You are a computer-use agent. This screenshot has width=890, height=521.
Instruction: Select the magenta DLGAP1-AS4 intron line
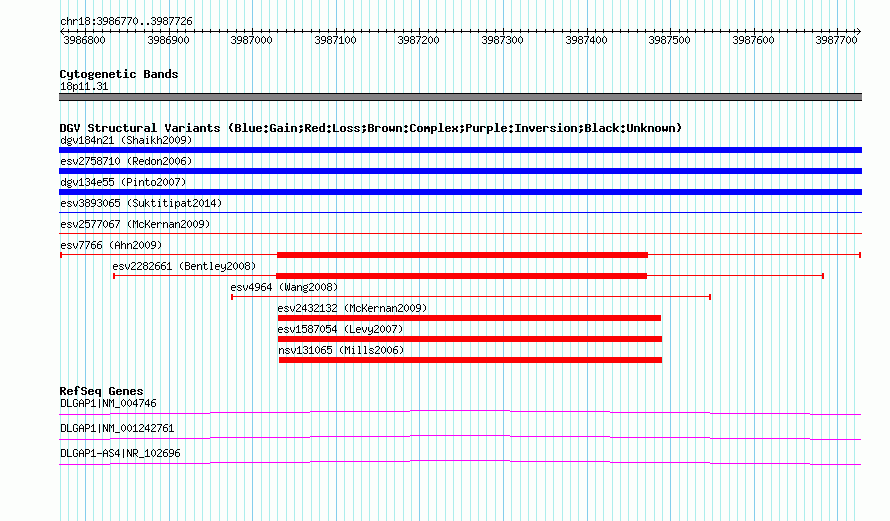pyautogui.click(x=460, y=462)
